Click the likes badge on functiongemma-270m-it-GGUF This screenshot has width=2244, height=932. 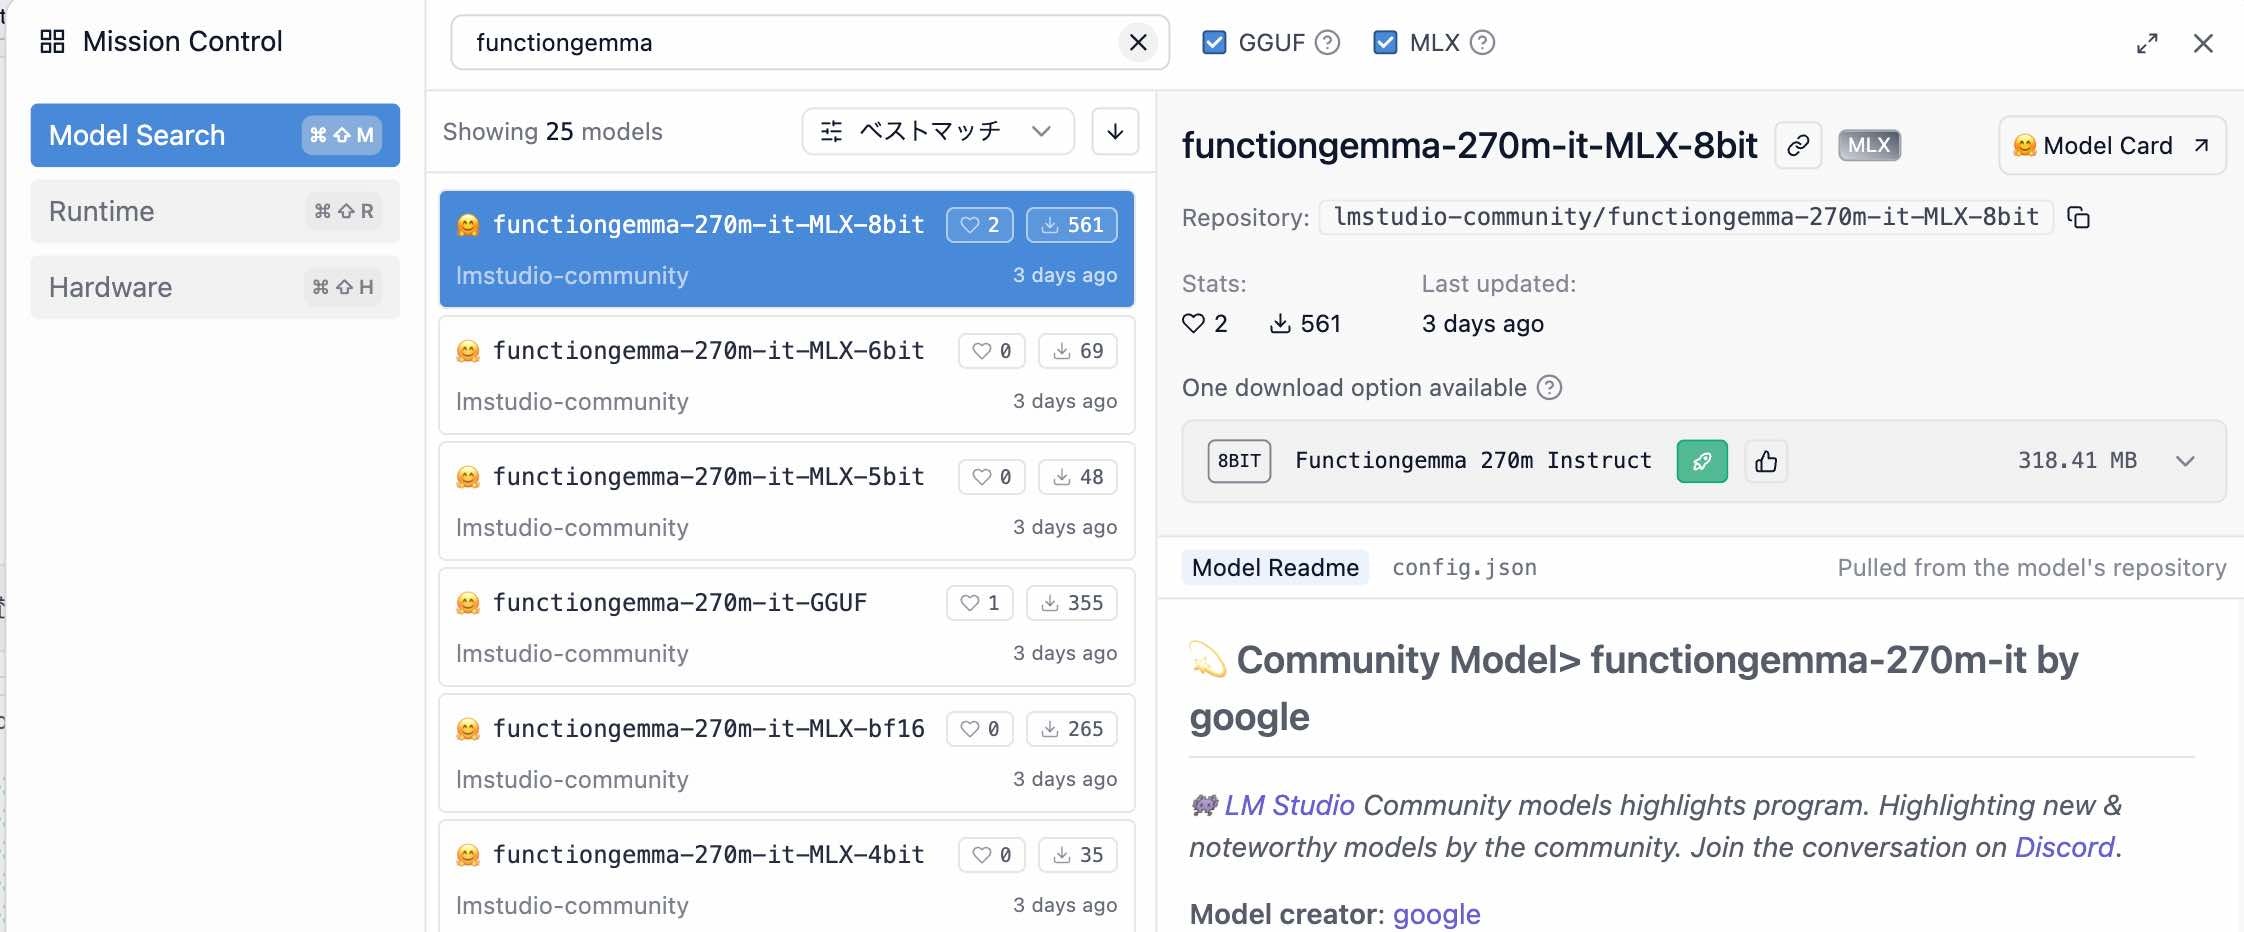point(980,603)
